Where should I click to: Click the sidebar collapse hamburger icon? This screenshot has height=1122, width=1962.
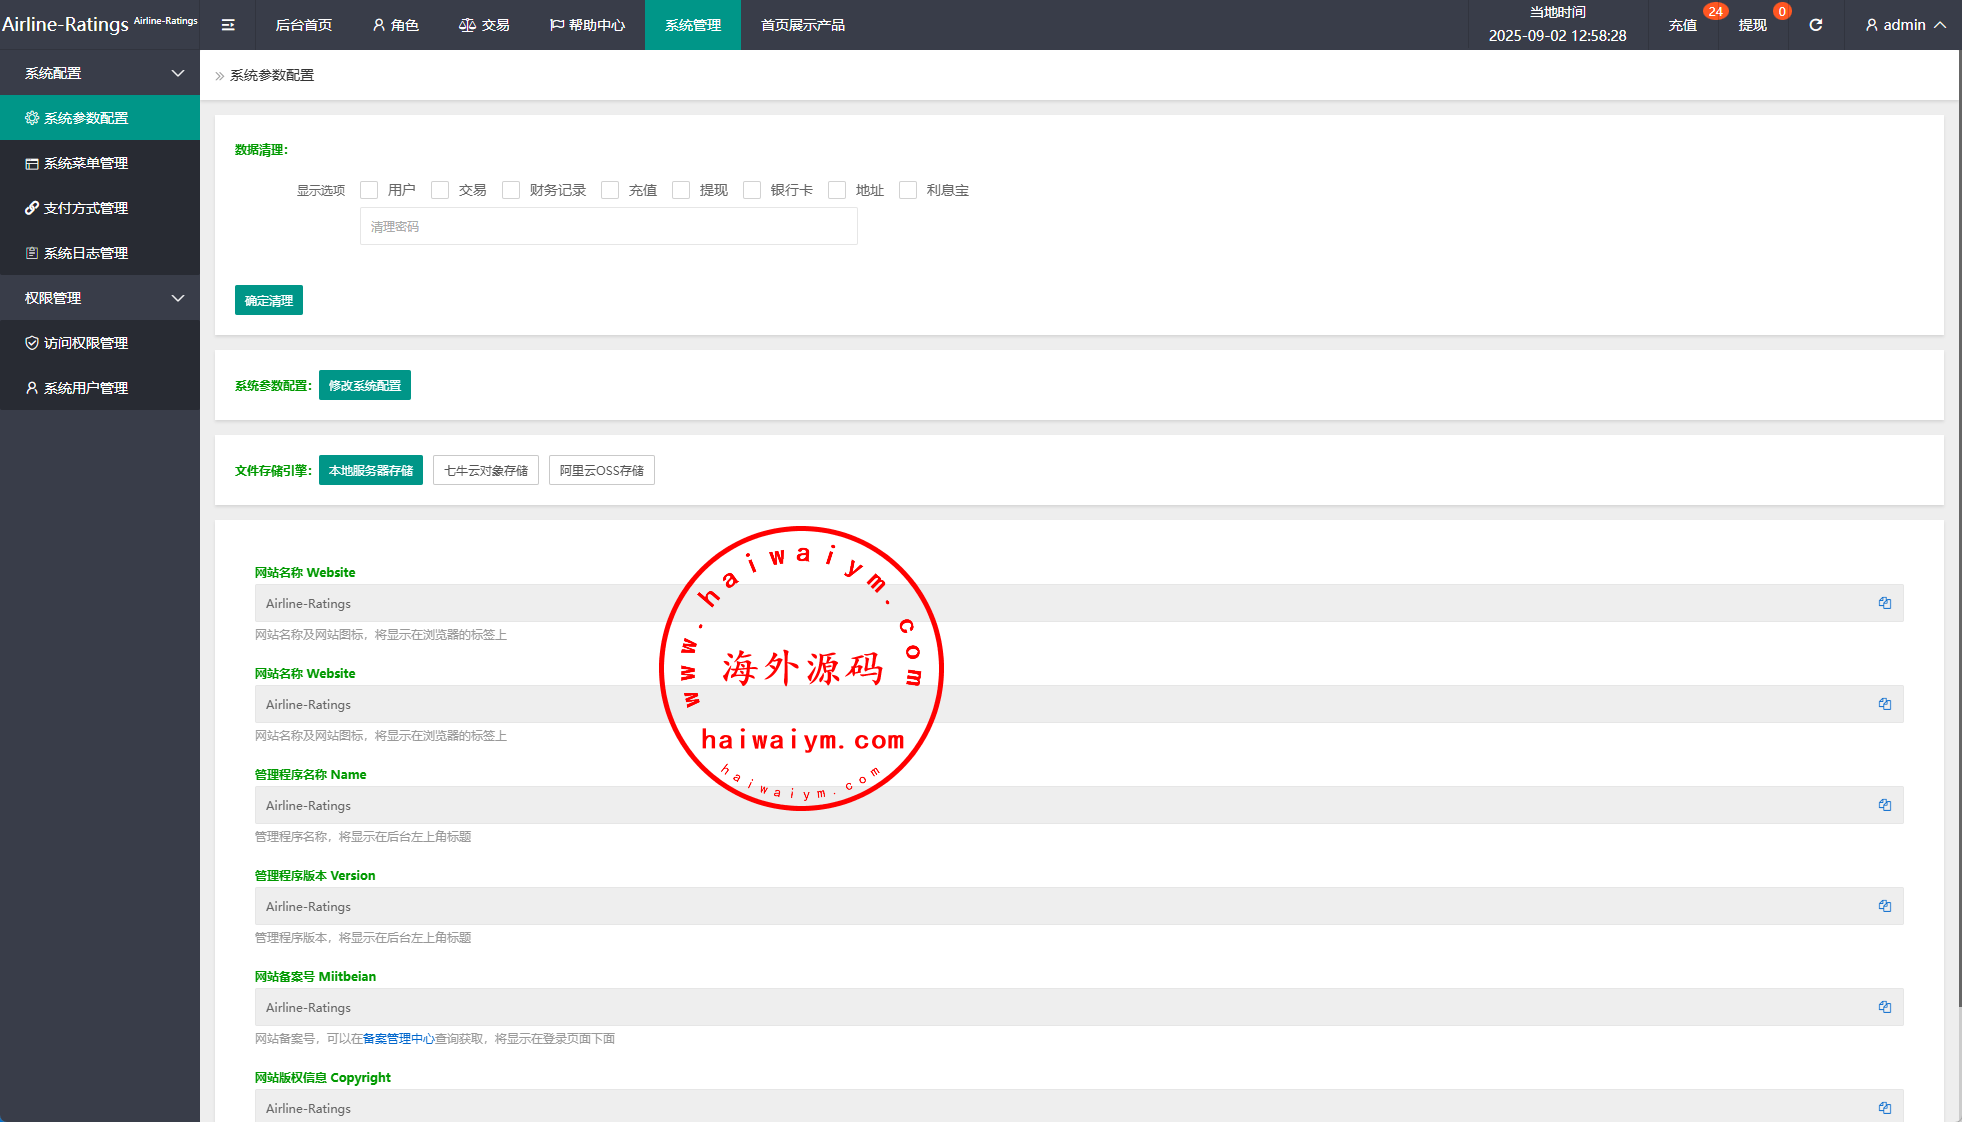click(228, 25)
